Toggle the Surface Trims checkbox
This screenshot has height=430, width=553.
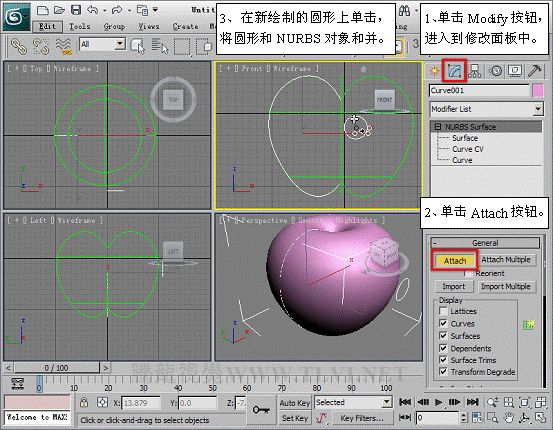click(443, 360)
